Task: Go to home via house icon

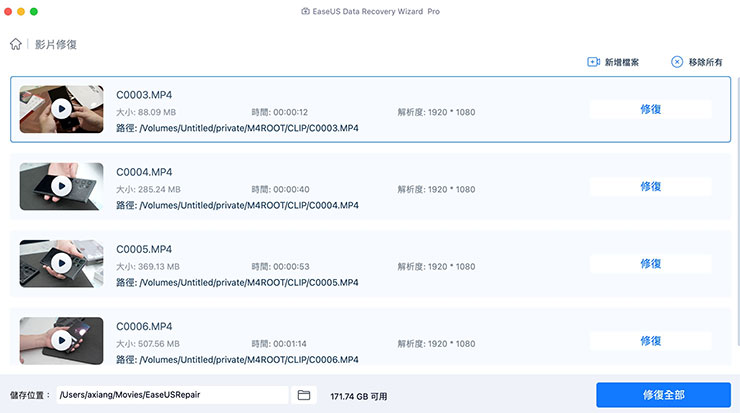Action: tap(16, 44)
